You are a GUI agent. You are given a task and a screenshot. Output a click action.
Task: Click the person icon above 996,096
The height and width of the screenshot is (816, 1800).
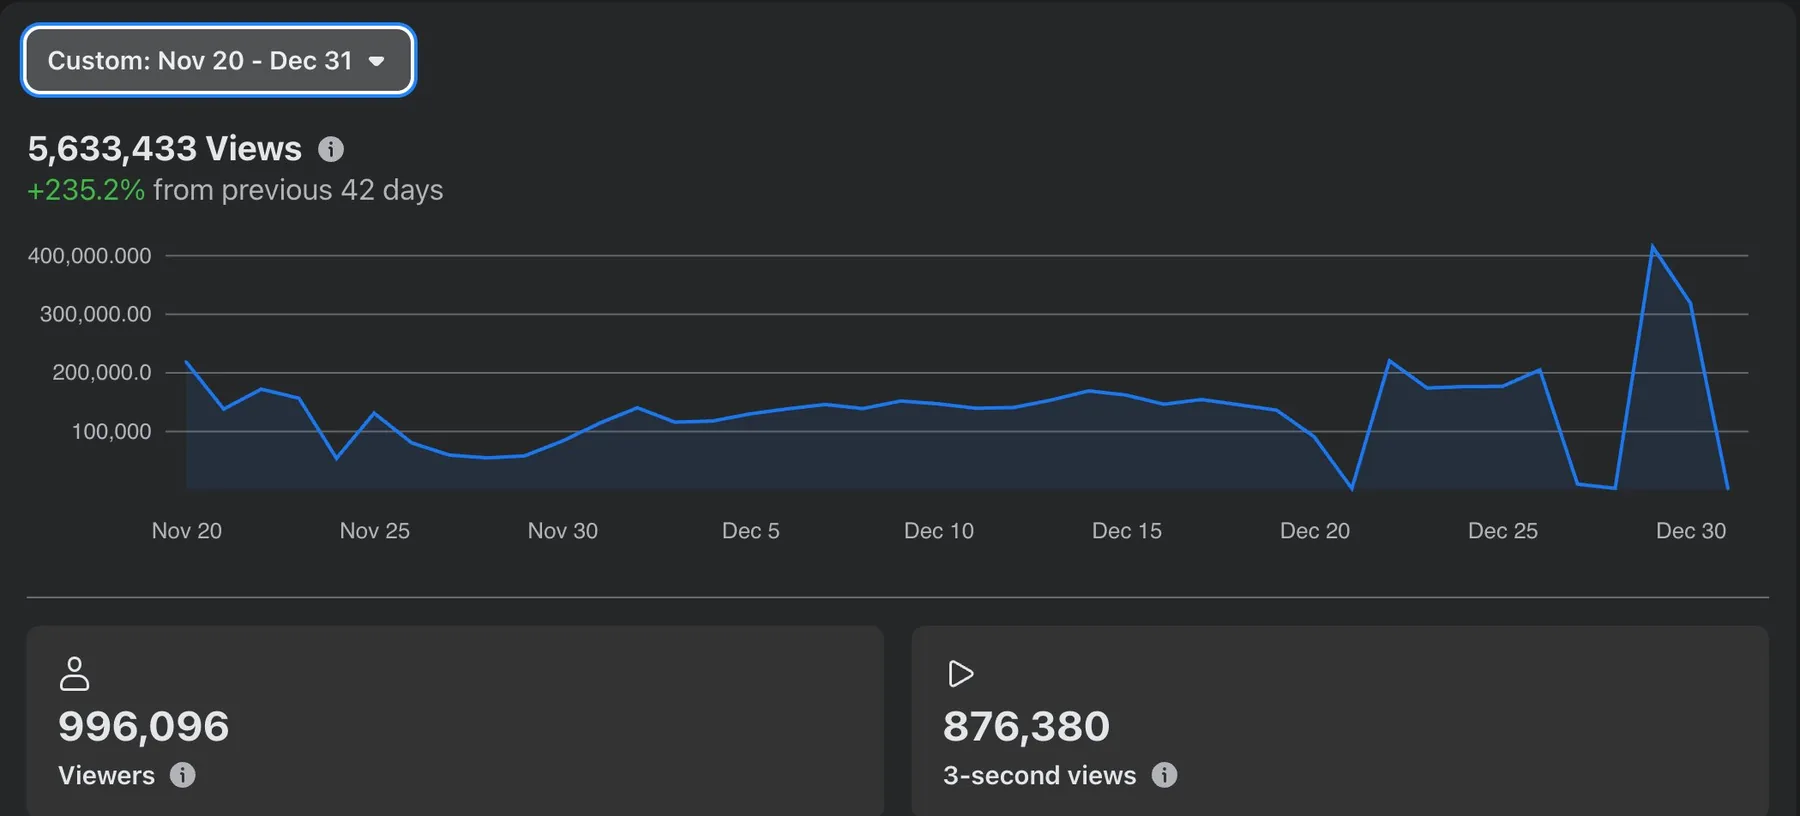pos(74,673)
